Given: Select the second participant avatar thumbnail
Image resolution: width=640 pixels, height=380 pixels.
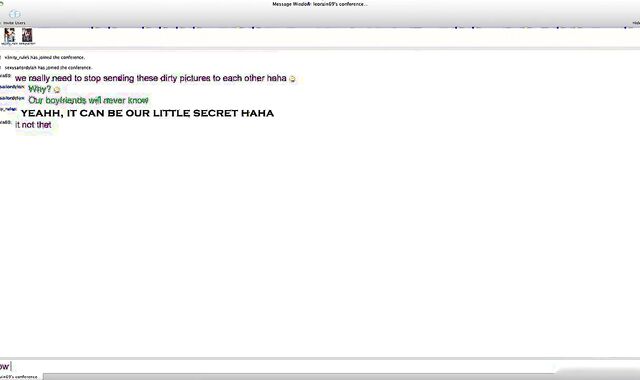Looking at the screenshot, I should (x=27, y=35).
